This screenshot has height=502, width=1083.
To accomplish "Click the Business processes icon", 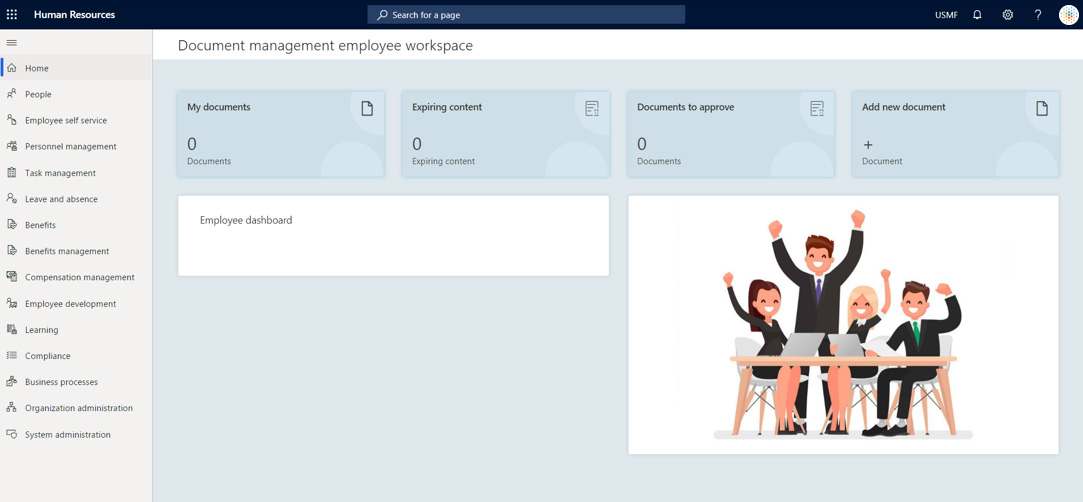I will [11, 382].
